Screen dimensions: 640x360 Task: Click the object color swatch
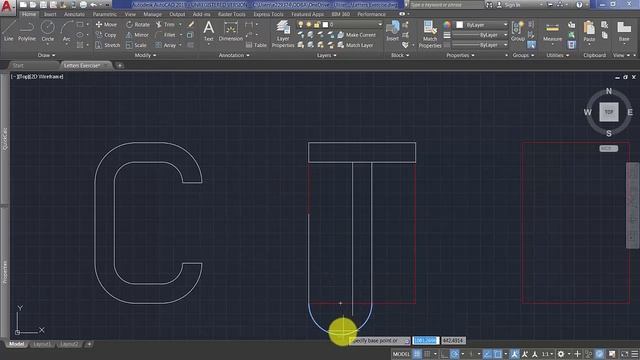click(x=460, y=25)
